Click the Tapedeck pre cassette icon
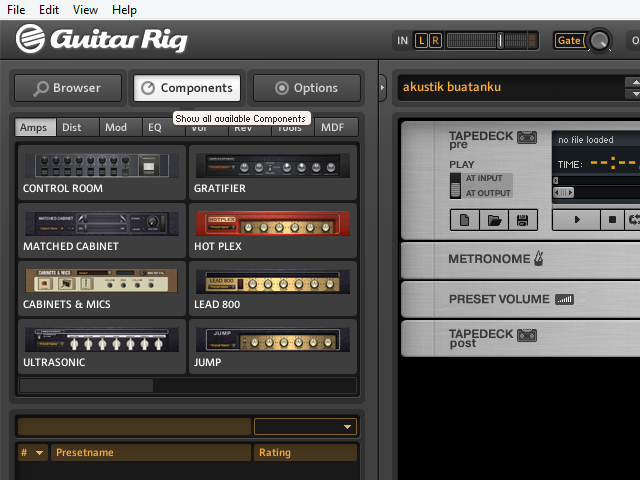640x480 pixels. pyautogui.click(x=527, y=137)
